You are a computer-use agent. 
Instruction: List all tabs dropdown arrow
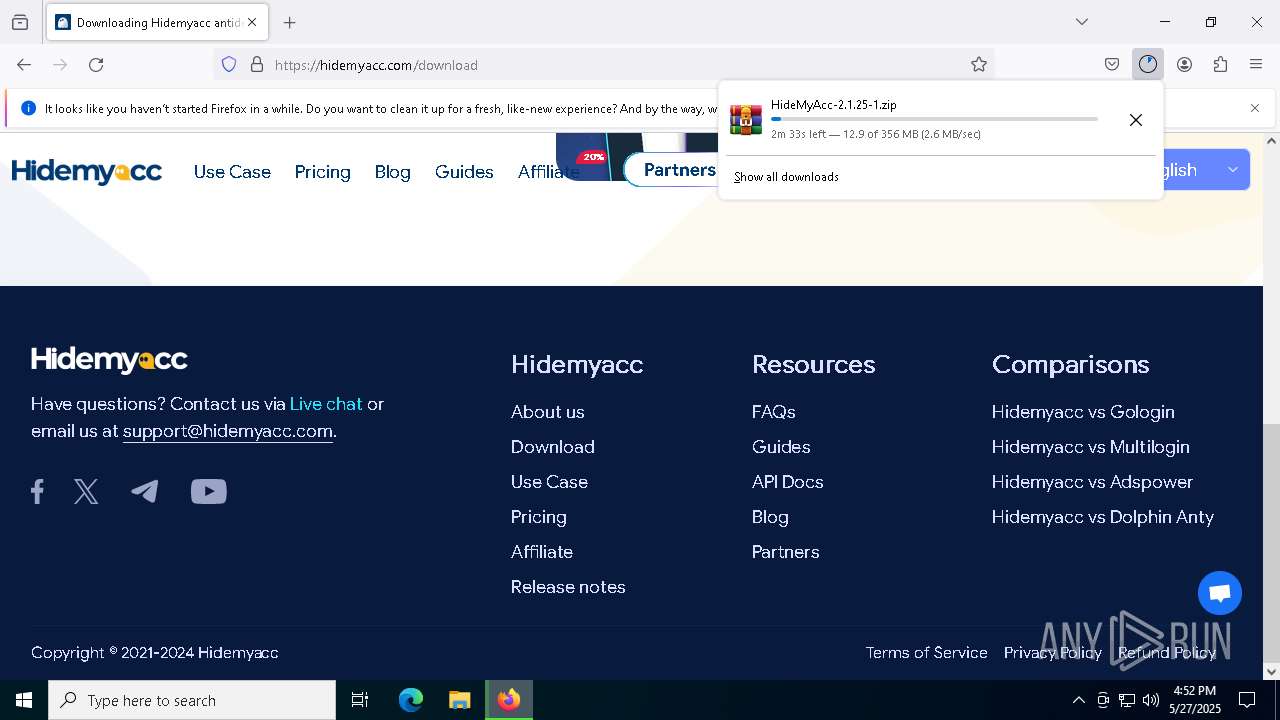1081,22
